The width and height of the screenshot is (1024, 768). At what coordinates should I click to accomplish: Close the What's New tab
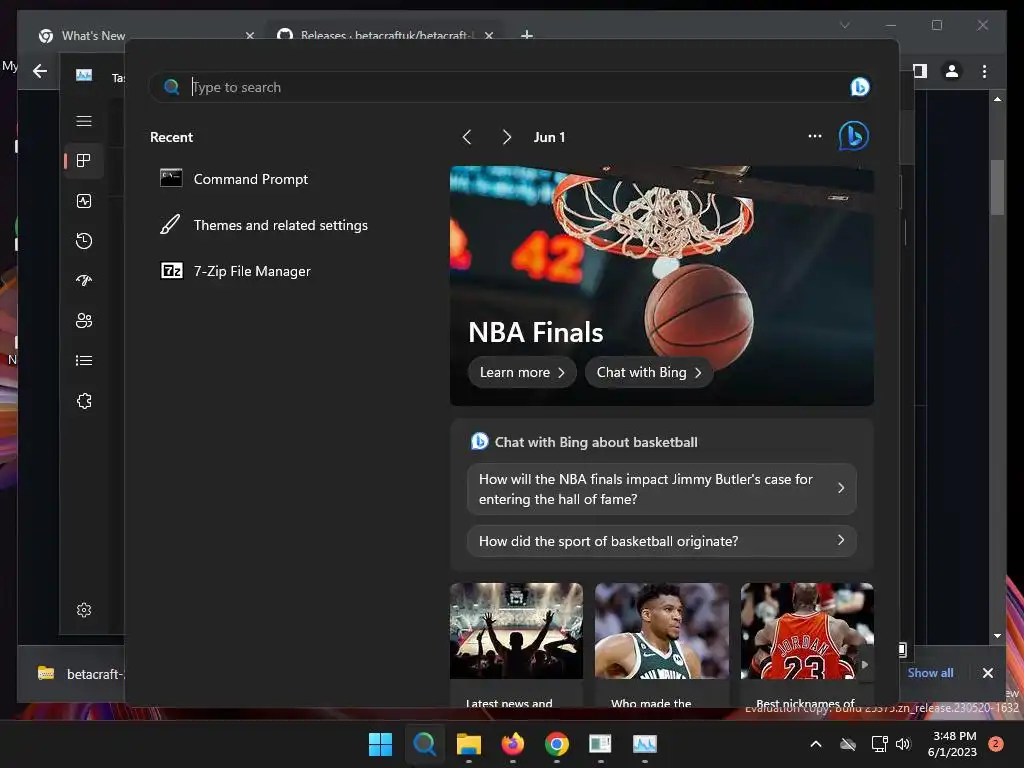click(x=249, y=35)
